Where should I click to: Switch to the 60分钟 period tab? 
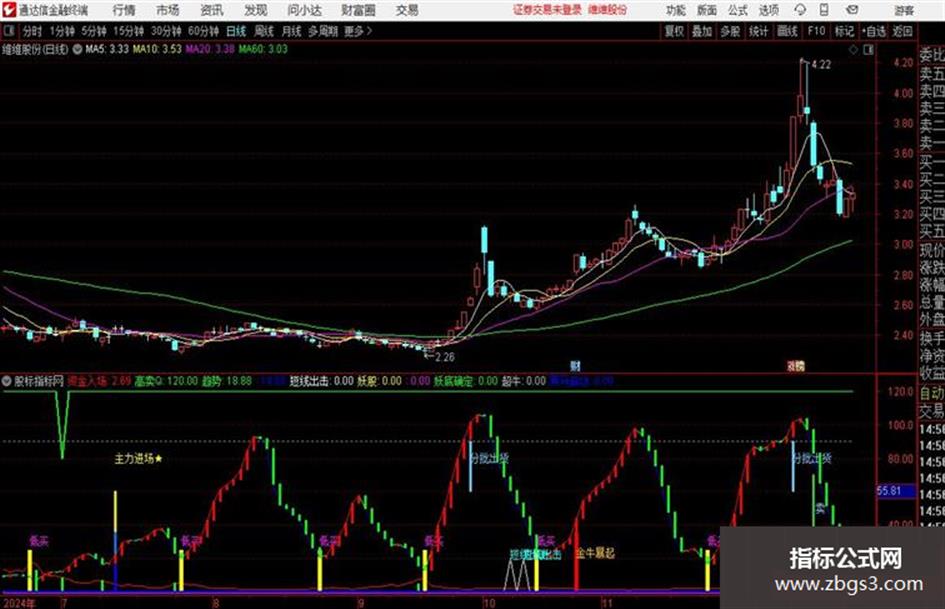click(x=203, y=31)
